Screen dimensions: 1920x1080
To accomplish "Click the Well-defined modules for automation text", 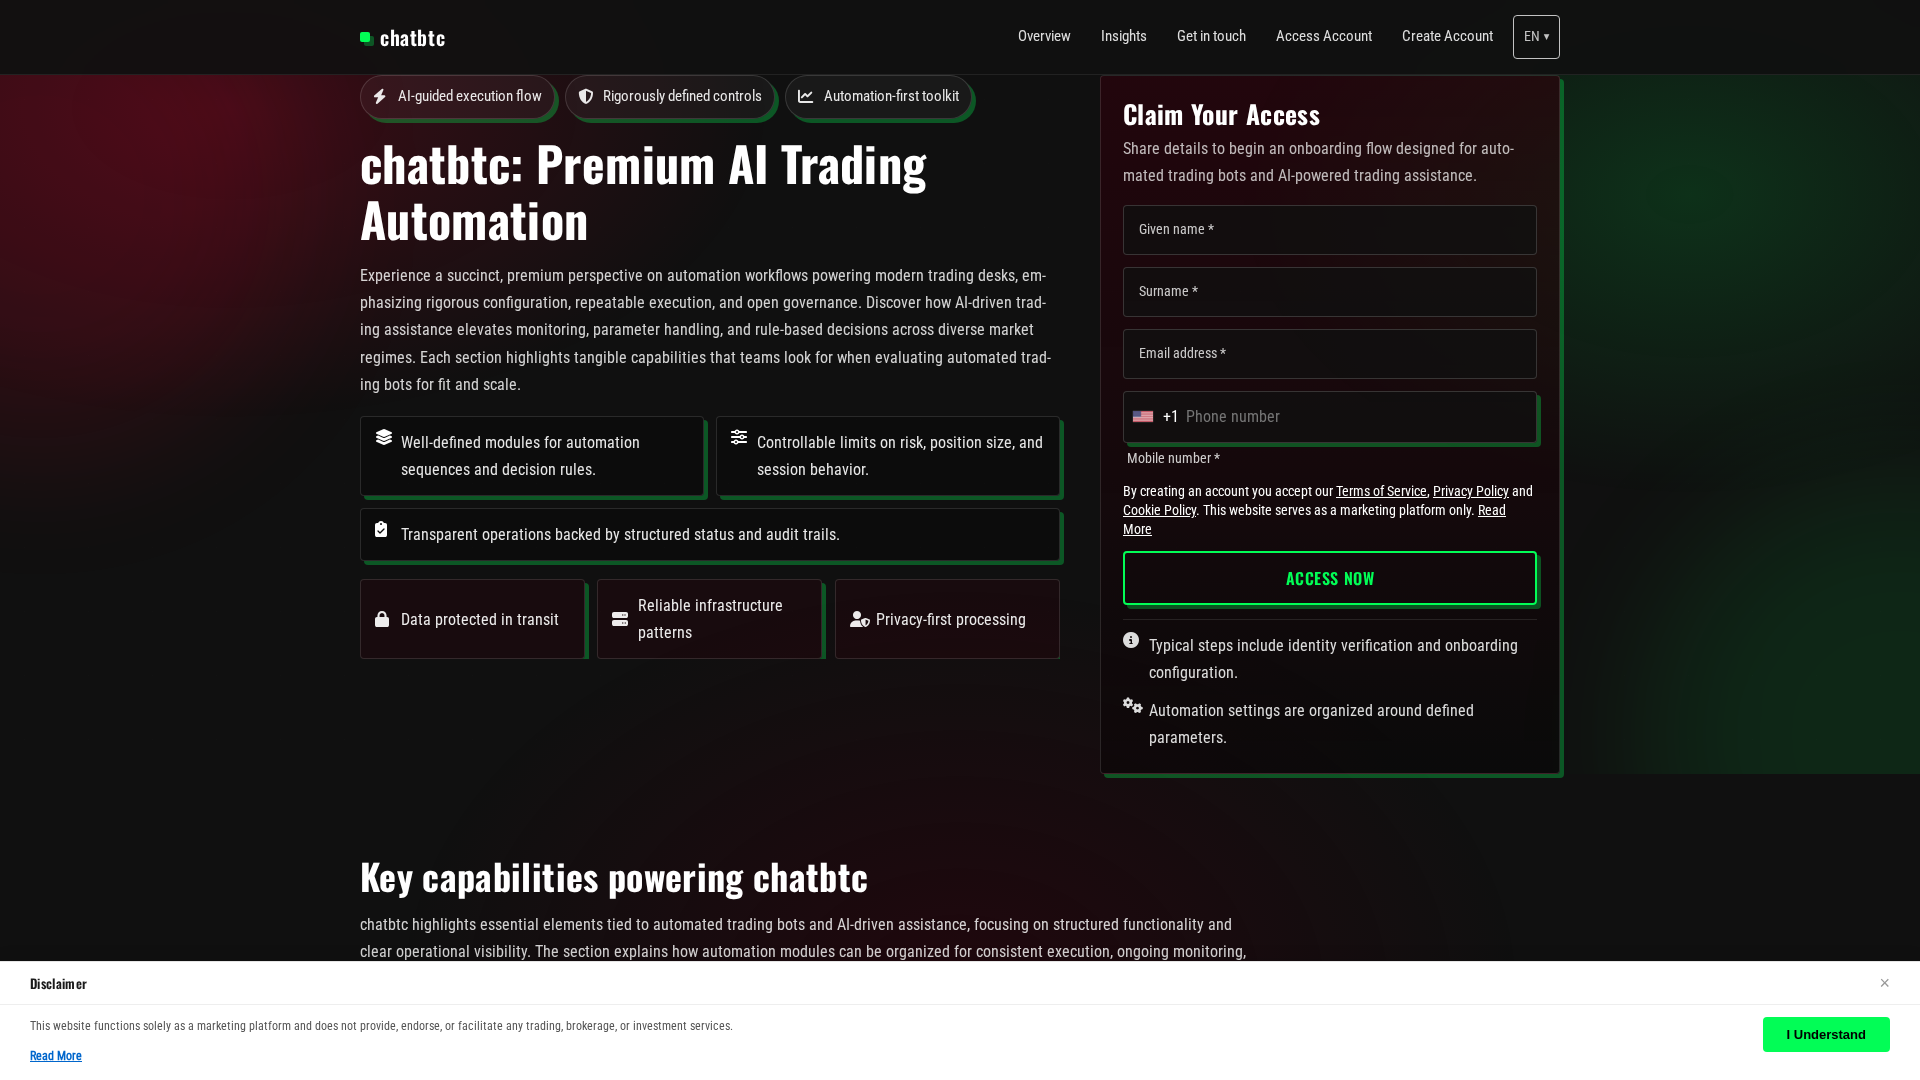I will [520, 456].
